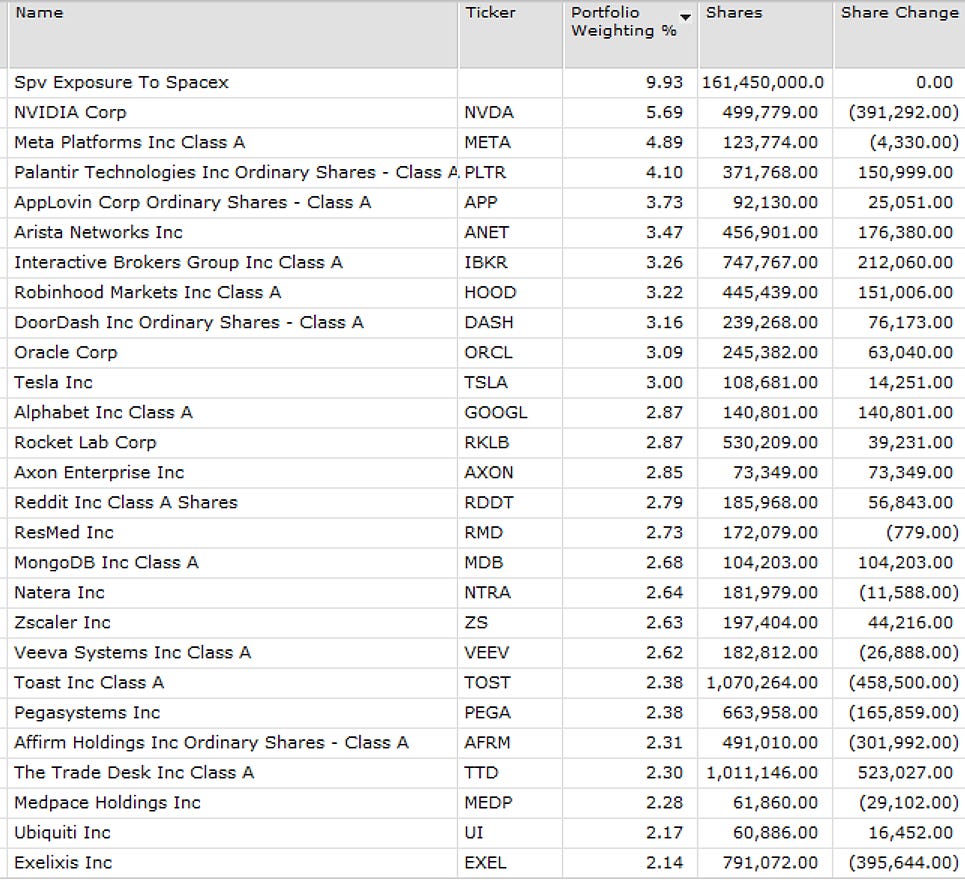
Task: Click the GOOGL ticker cell
Action: click(x=495, y=412)
